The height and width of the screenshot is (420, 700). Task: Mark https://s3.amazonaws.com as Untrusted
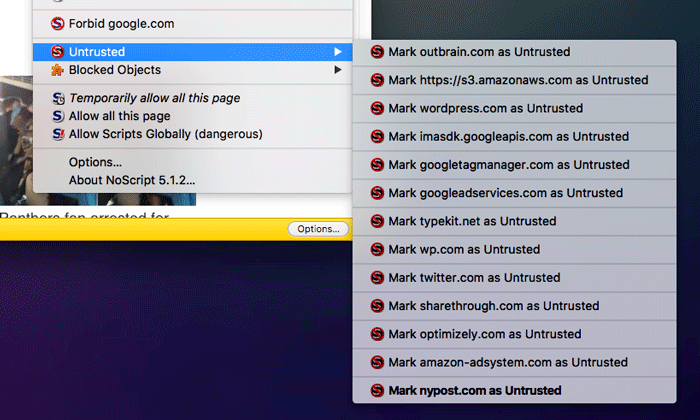514,80
